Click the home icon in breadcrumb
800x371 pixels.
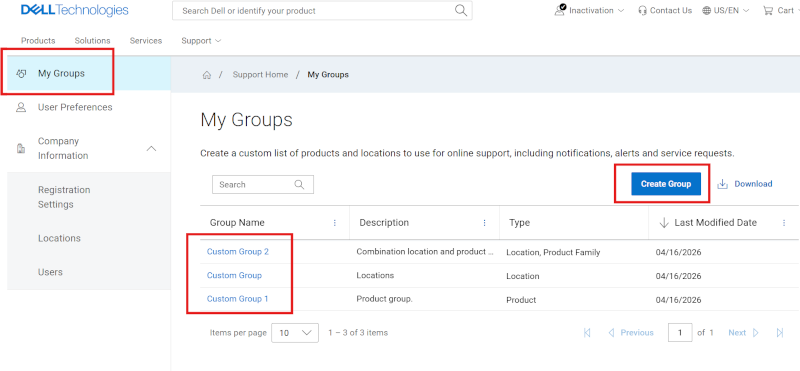click(207, 75)
